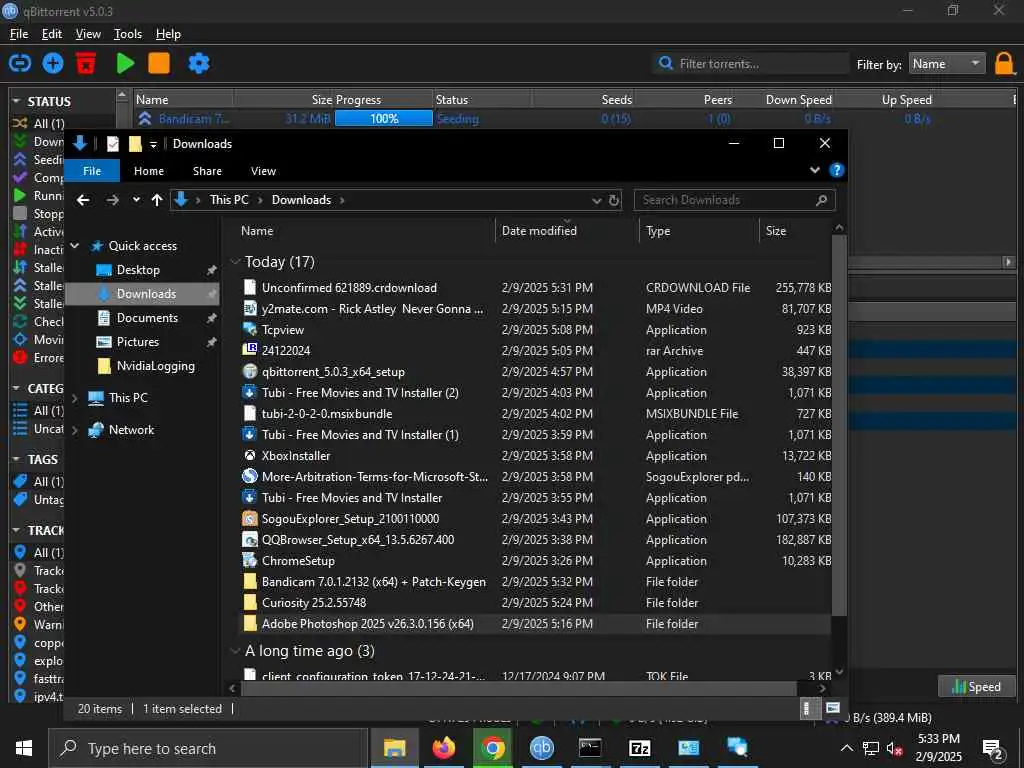This screenshot has height=768, width=1024.
Task: Open qBittorrent File menu
Action: (19, 34)
